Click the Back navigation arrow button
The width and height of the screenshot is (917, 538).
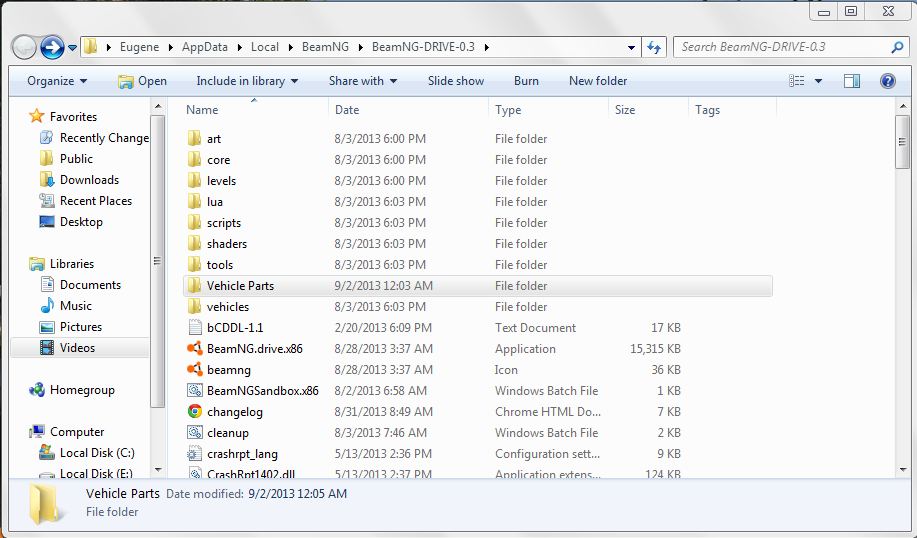25,47
